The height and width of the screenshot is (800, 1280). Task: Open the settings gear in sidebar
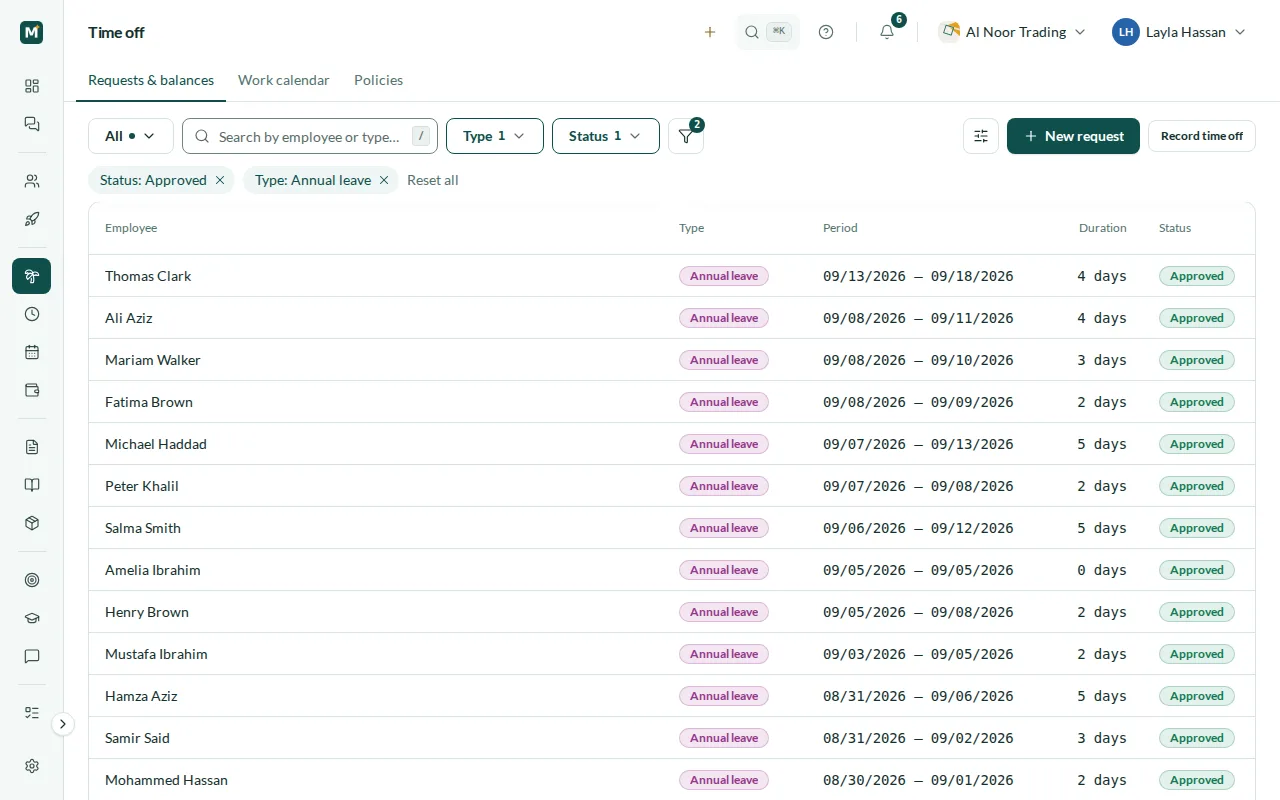32,766
